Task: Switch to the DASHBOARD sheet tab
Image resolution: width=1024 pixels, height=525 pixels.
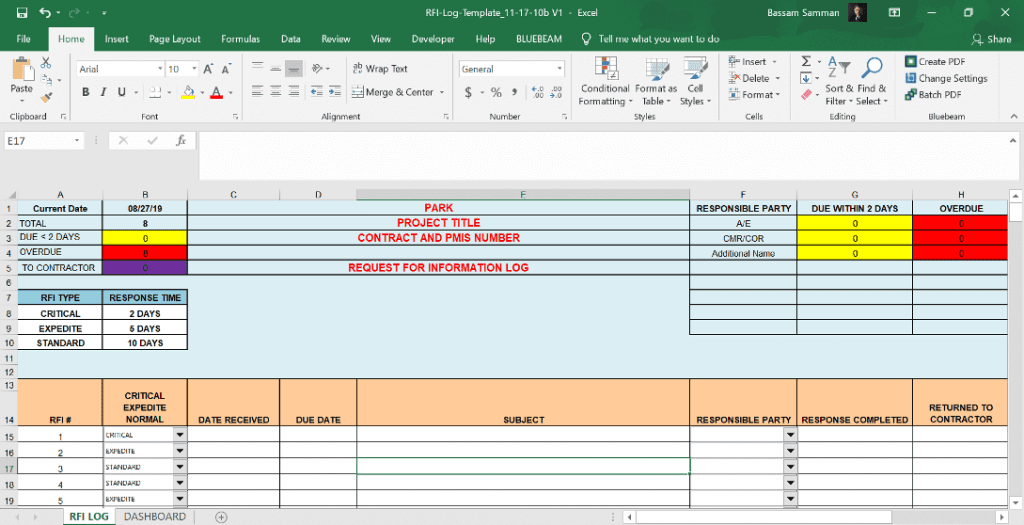Action: tap(155, 517)
